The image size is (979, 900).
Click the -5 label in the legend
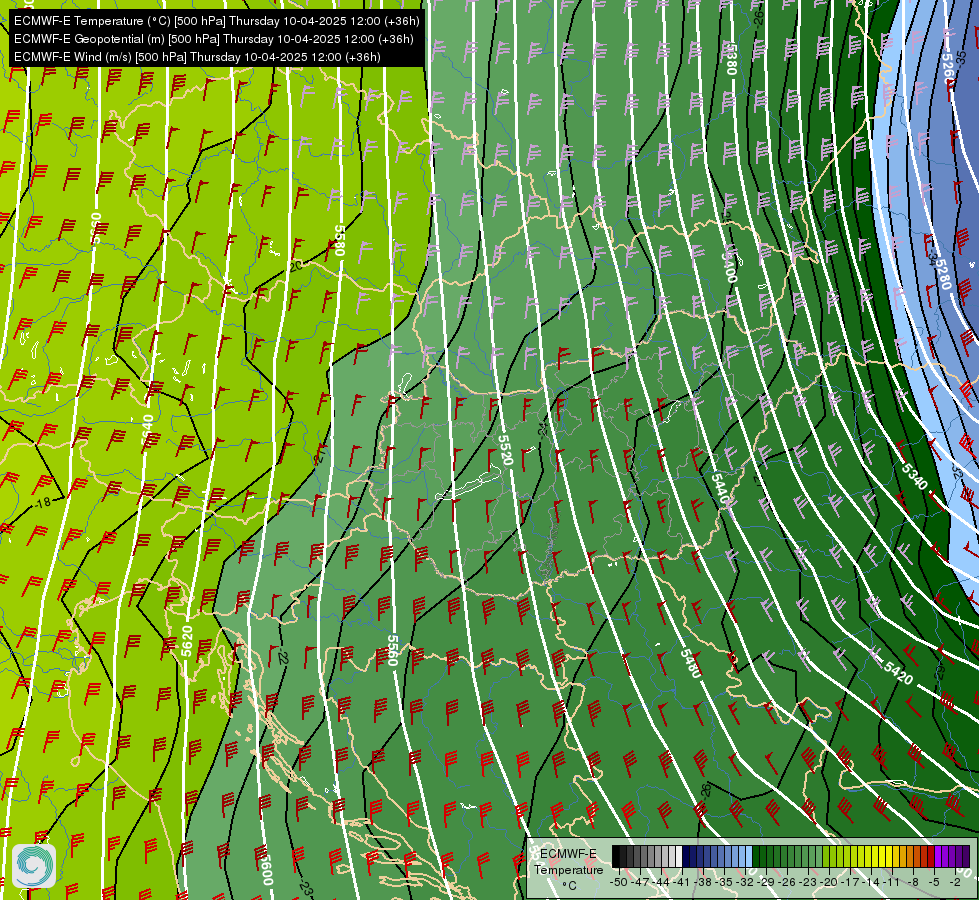933,882
